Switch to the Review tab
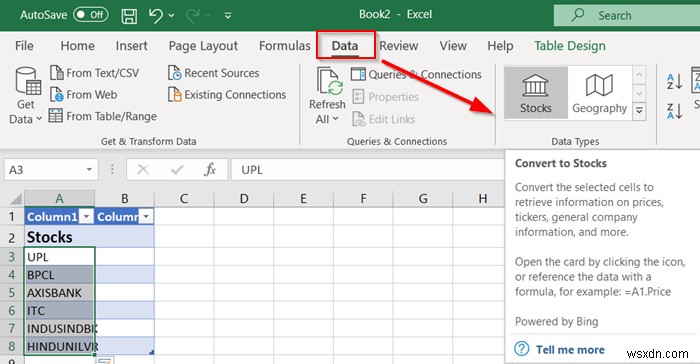The height and width of the screenshot is (364, 700). pyautogui.click(x=399, y=46)
